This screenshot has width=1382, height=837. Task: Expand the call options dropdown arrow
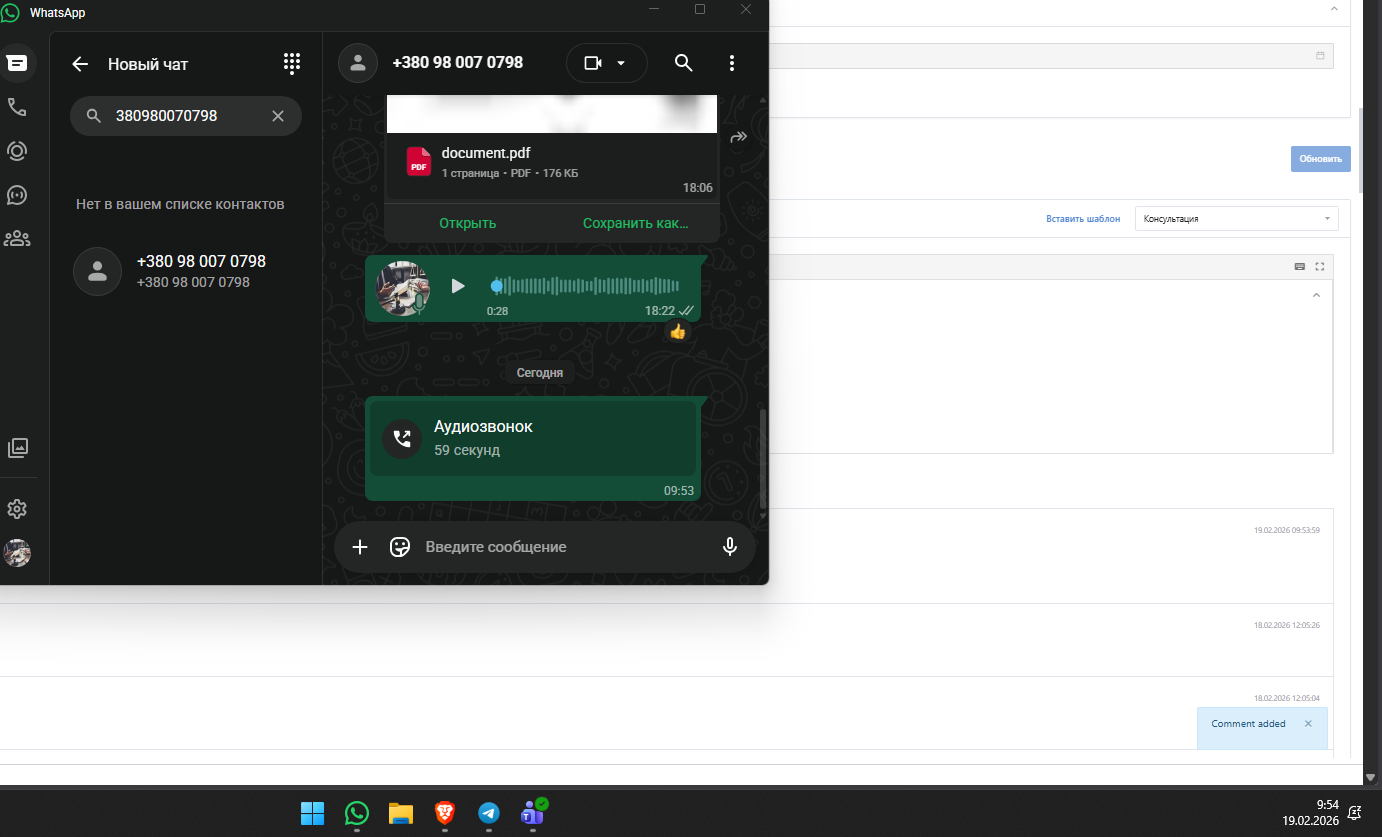(621, 63)
